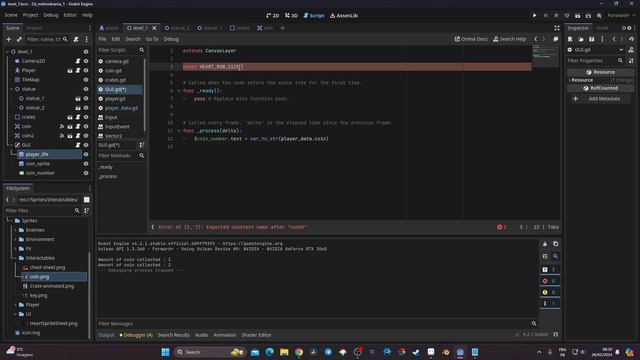The width and height of the screenshot is (640, 360).
Task: Switch to the Debugger bottom panel tab
Action: (136, 335)
